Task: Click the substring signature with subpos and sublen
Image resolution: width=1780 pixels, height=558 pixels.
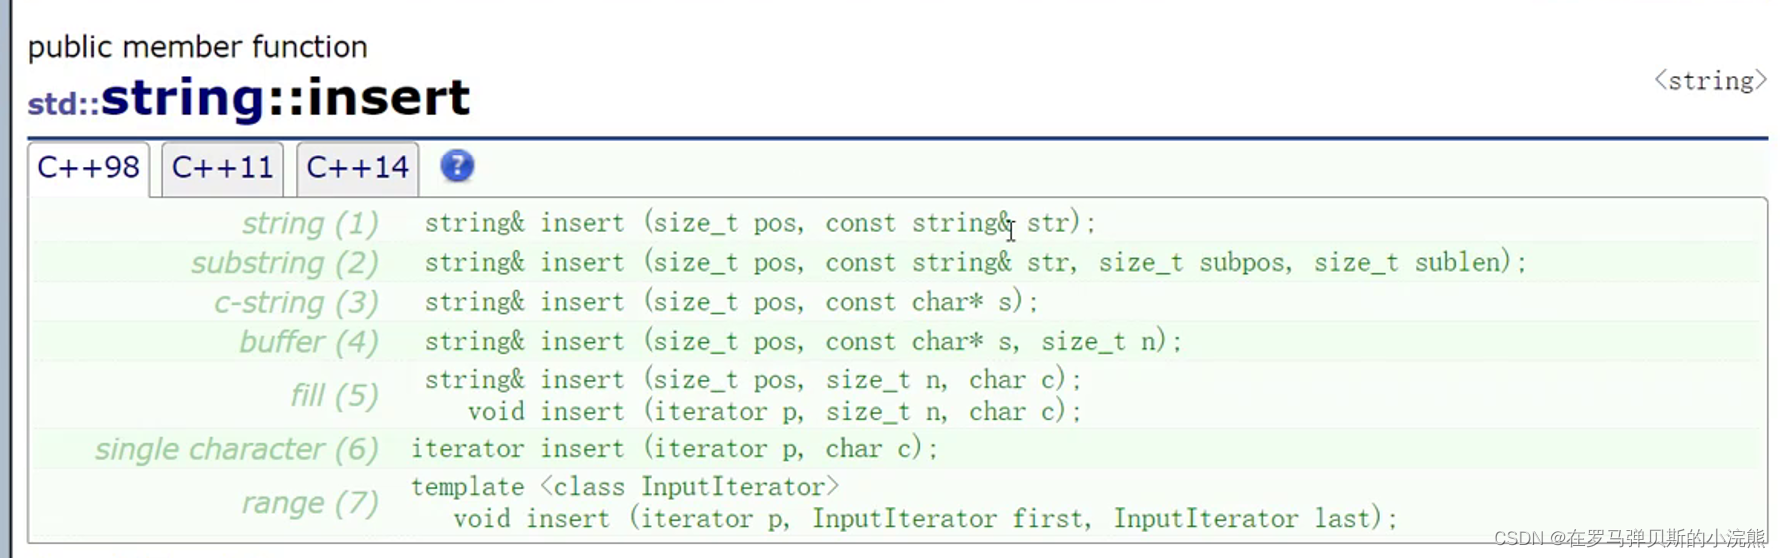Action: click(975, 263)
